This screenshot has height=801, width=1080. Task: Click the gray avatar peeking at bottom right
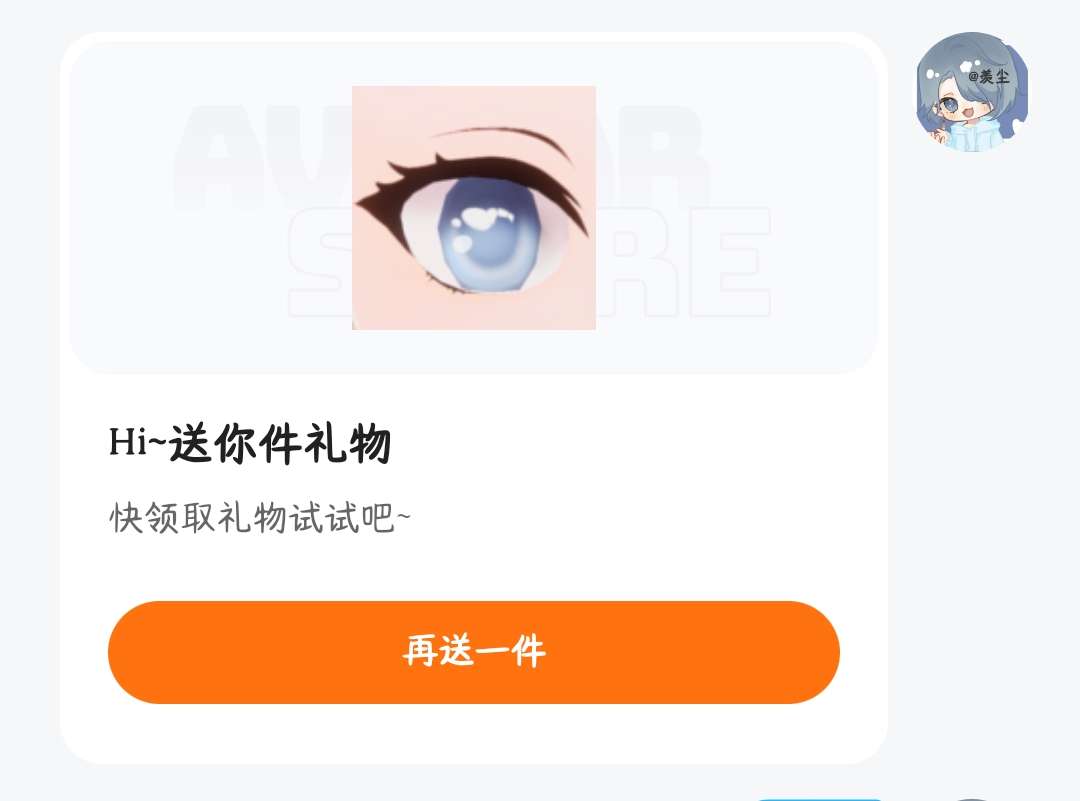point(971,799)
